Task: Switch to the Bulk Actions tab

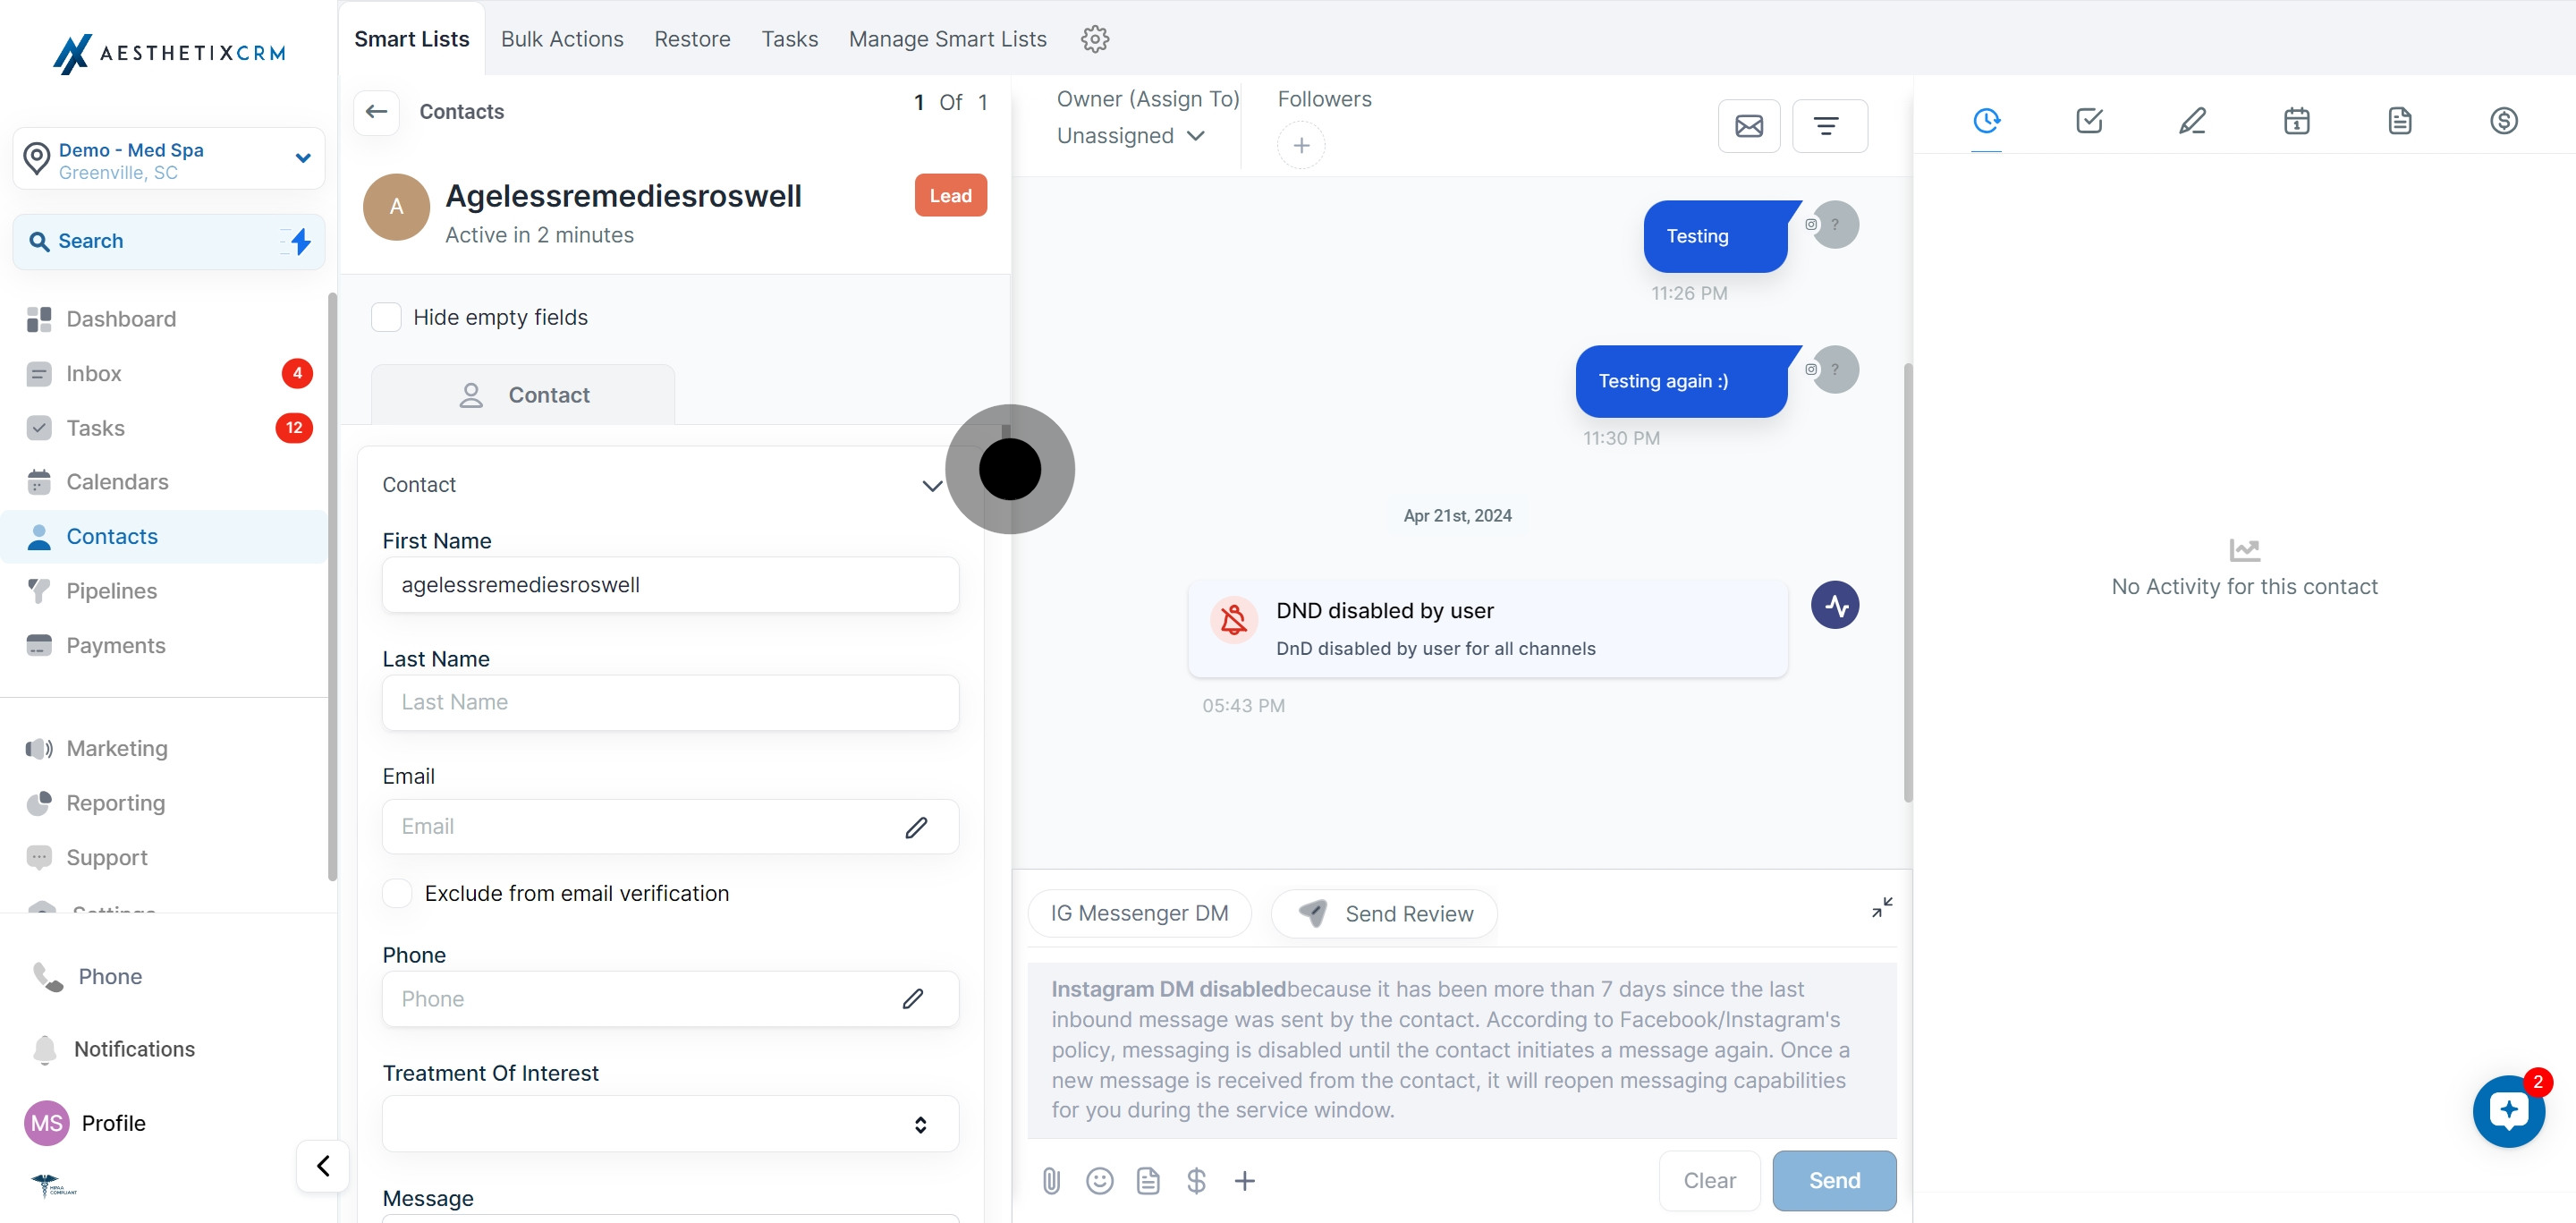Action: [x=562, y=39]
